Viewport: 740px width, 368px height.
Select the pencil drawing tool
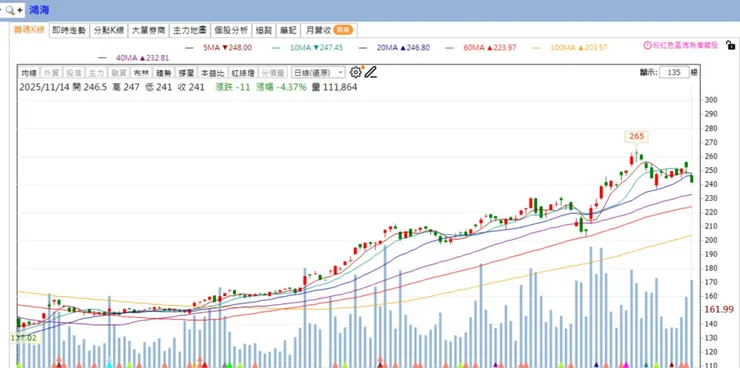pyautogui.click(x=371, y=72)
